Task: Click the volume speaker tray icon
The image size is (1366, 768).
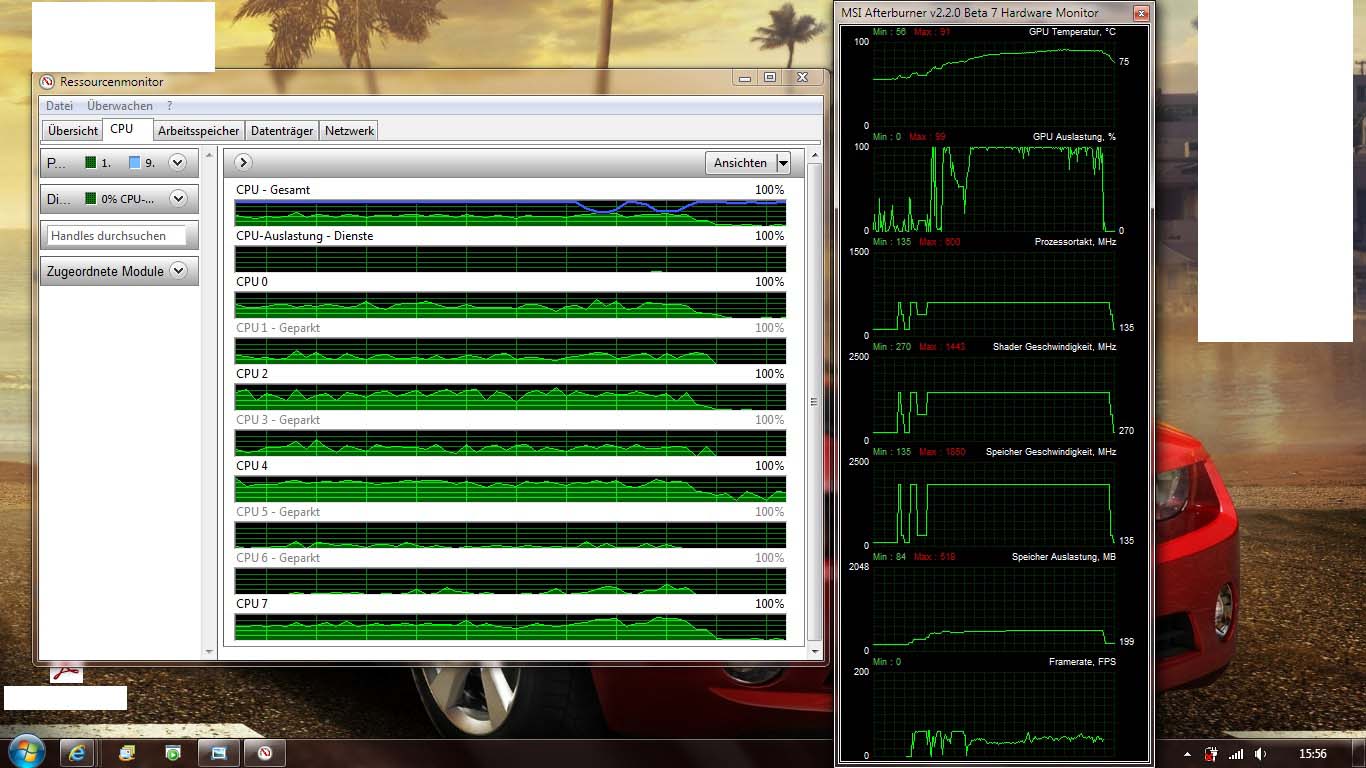Action: 1260,754
